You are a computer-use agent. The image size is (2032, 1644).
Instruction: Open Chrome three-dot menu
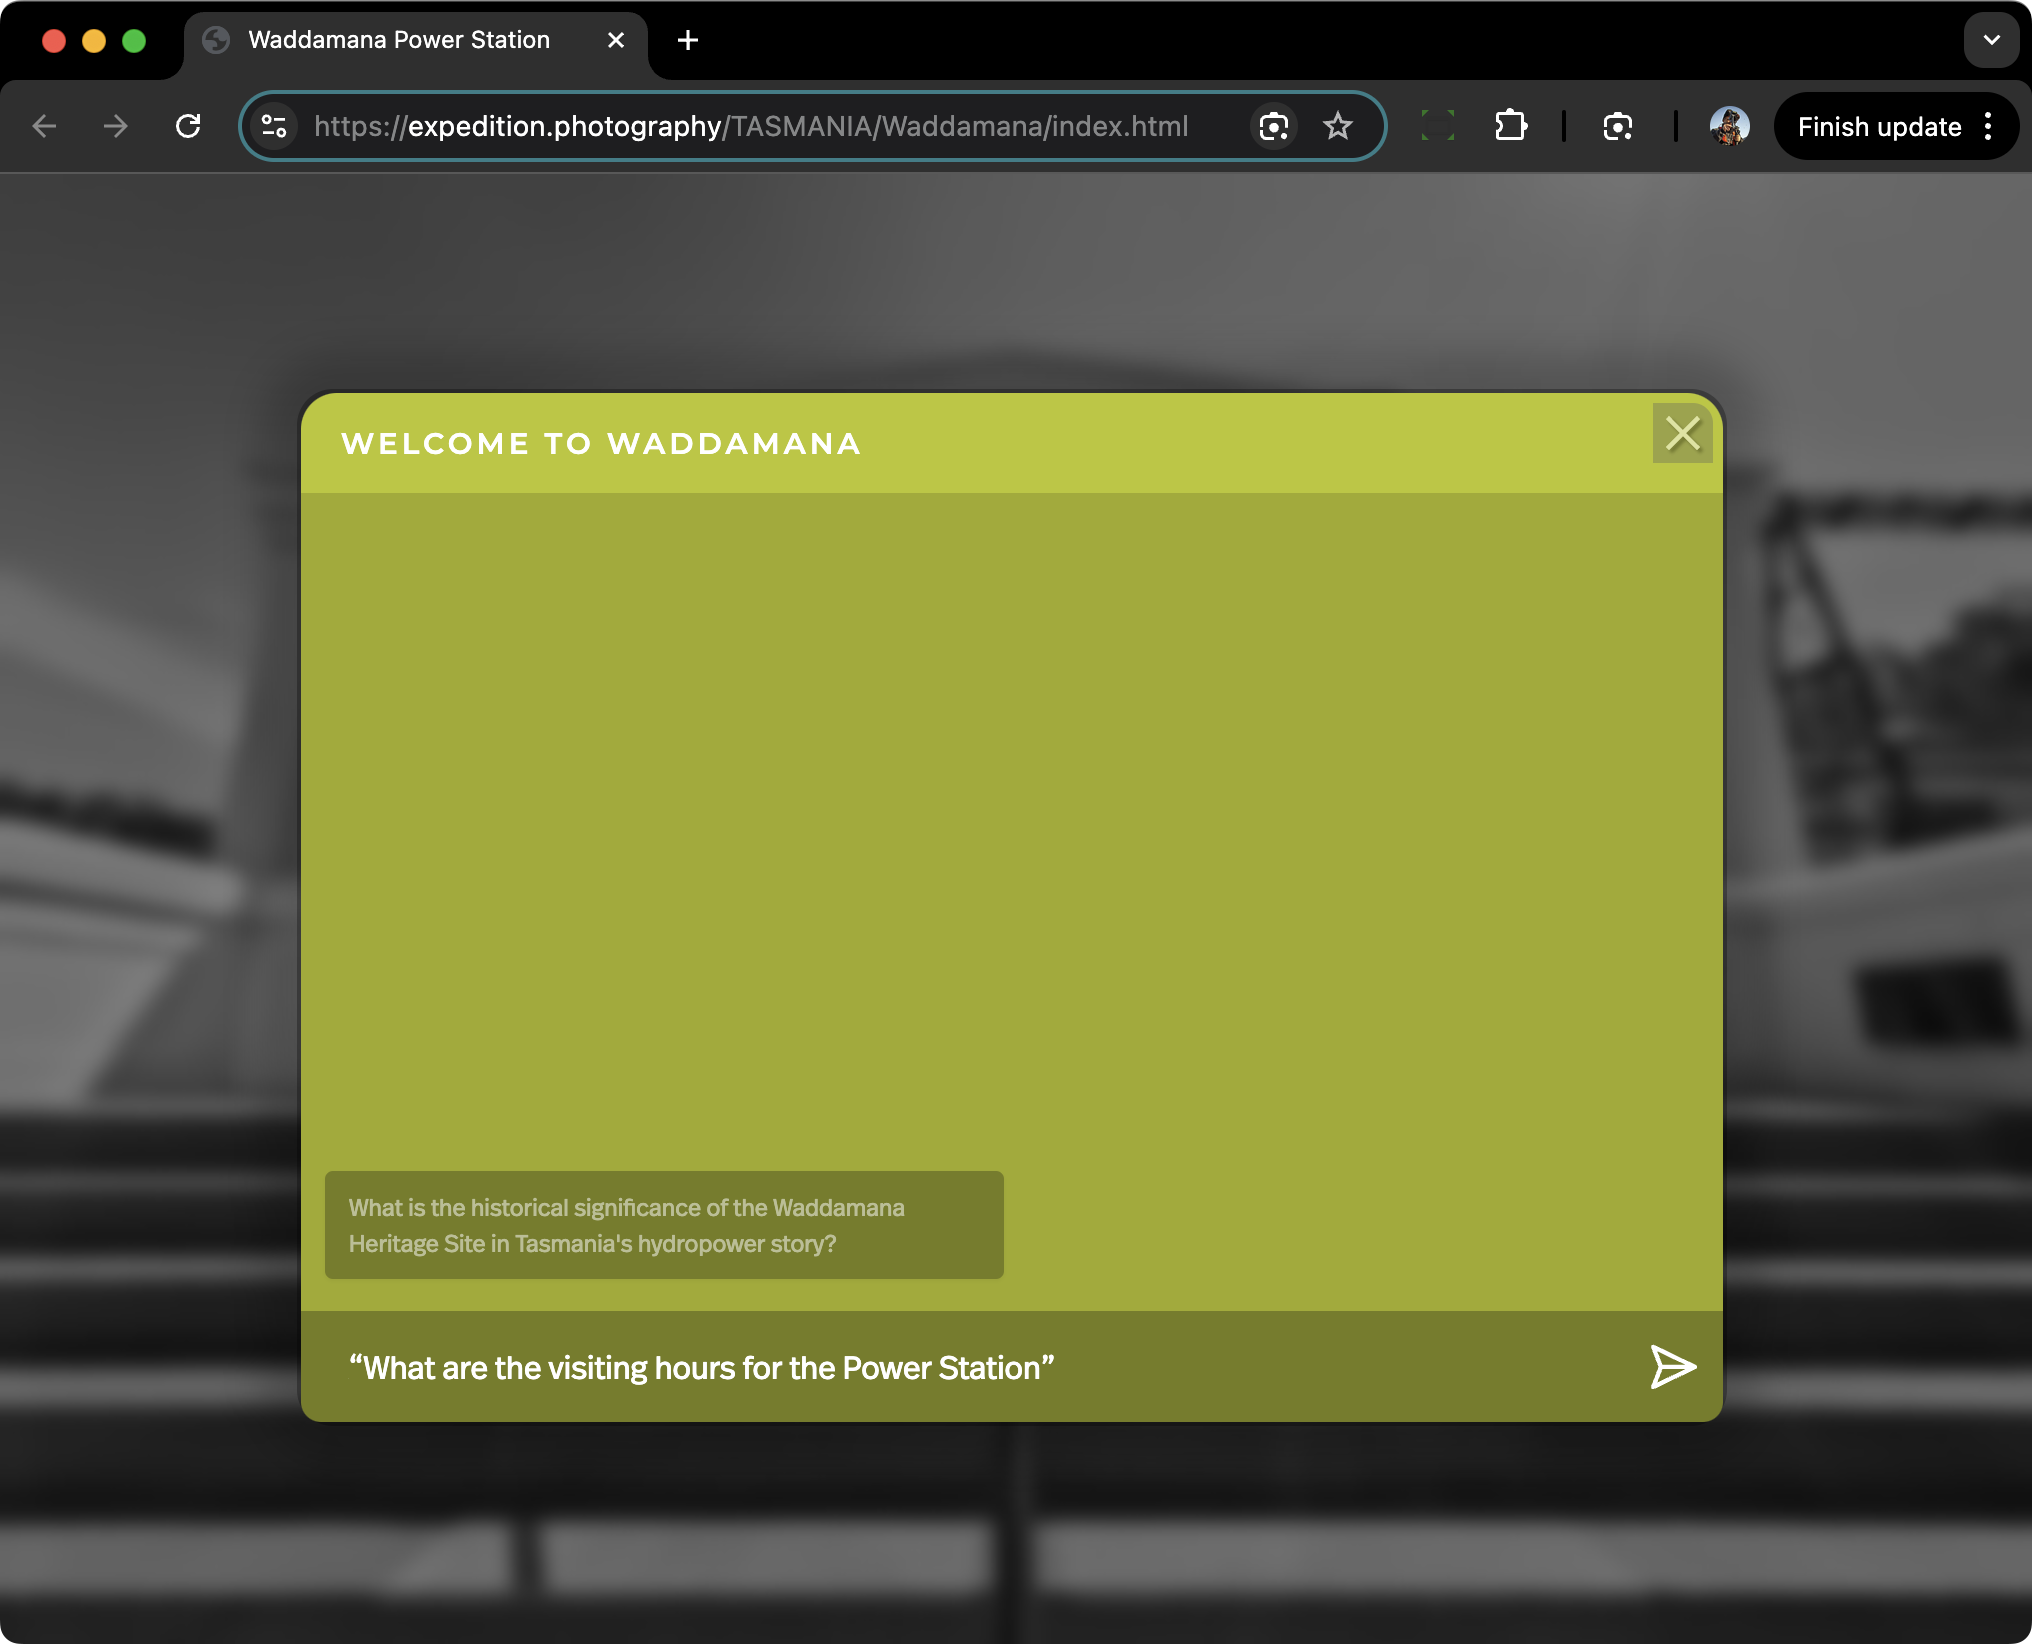(1988, 126)
